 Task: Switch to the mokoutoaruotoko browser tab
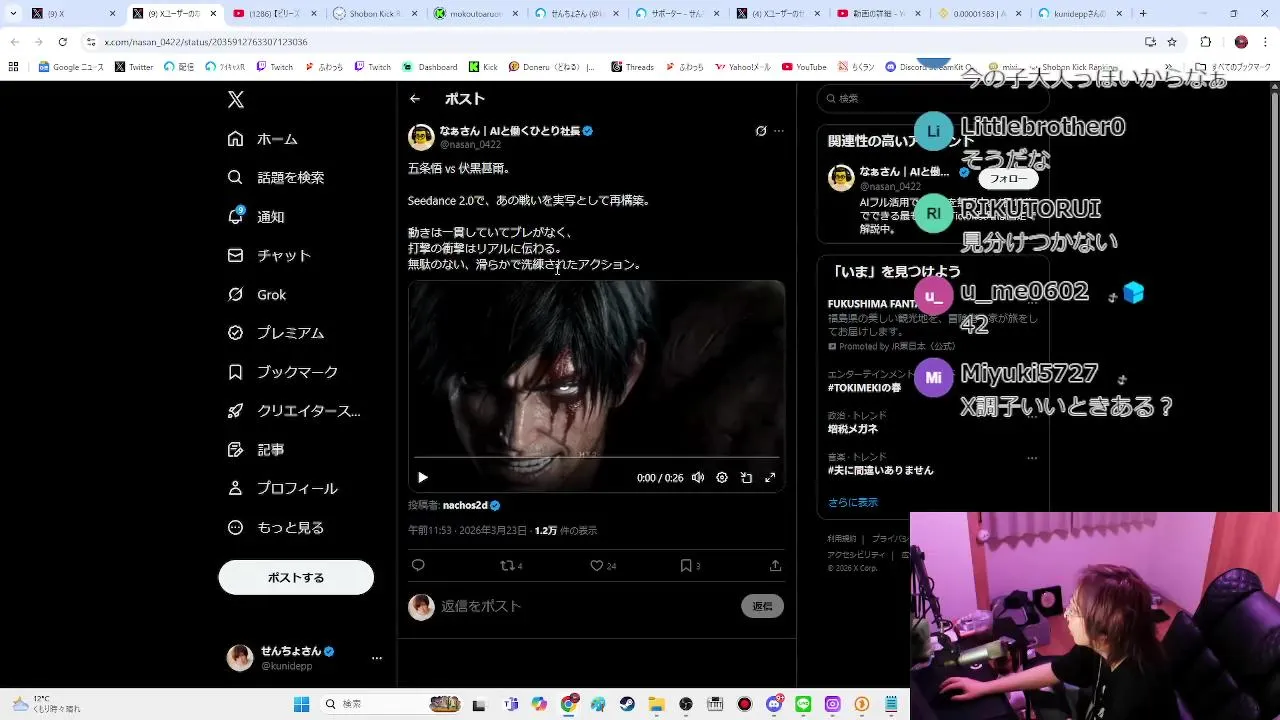(x=474, y=13)
